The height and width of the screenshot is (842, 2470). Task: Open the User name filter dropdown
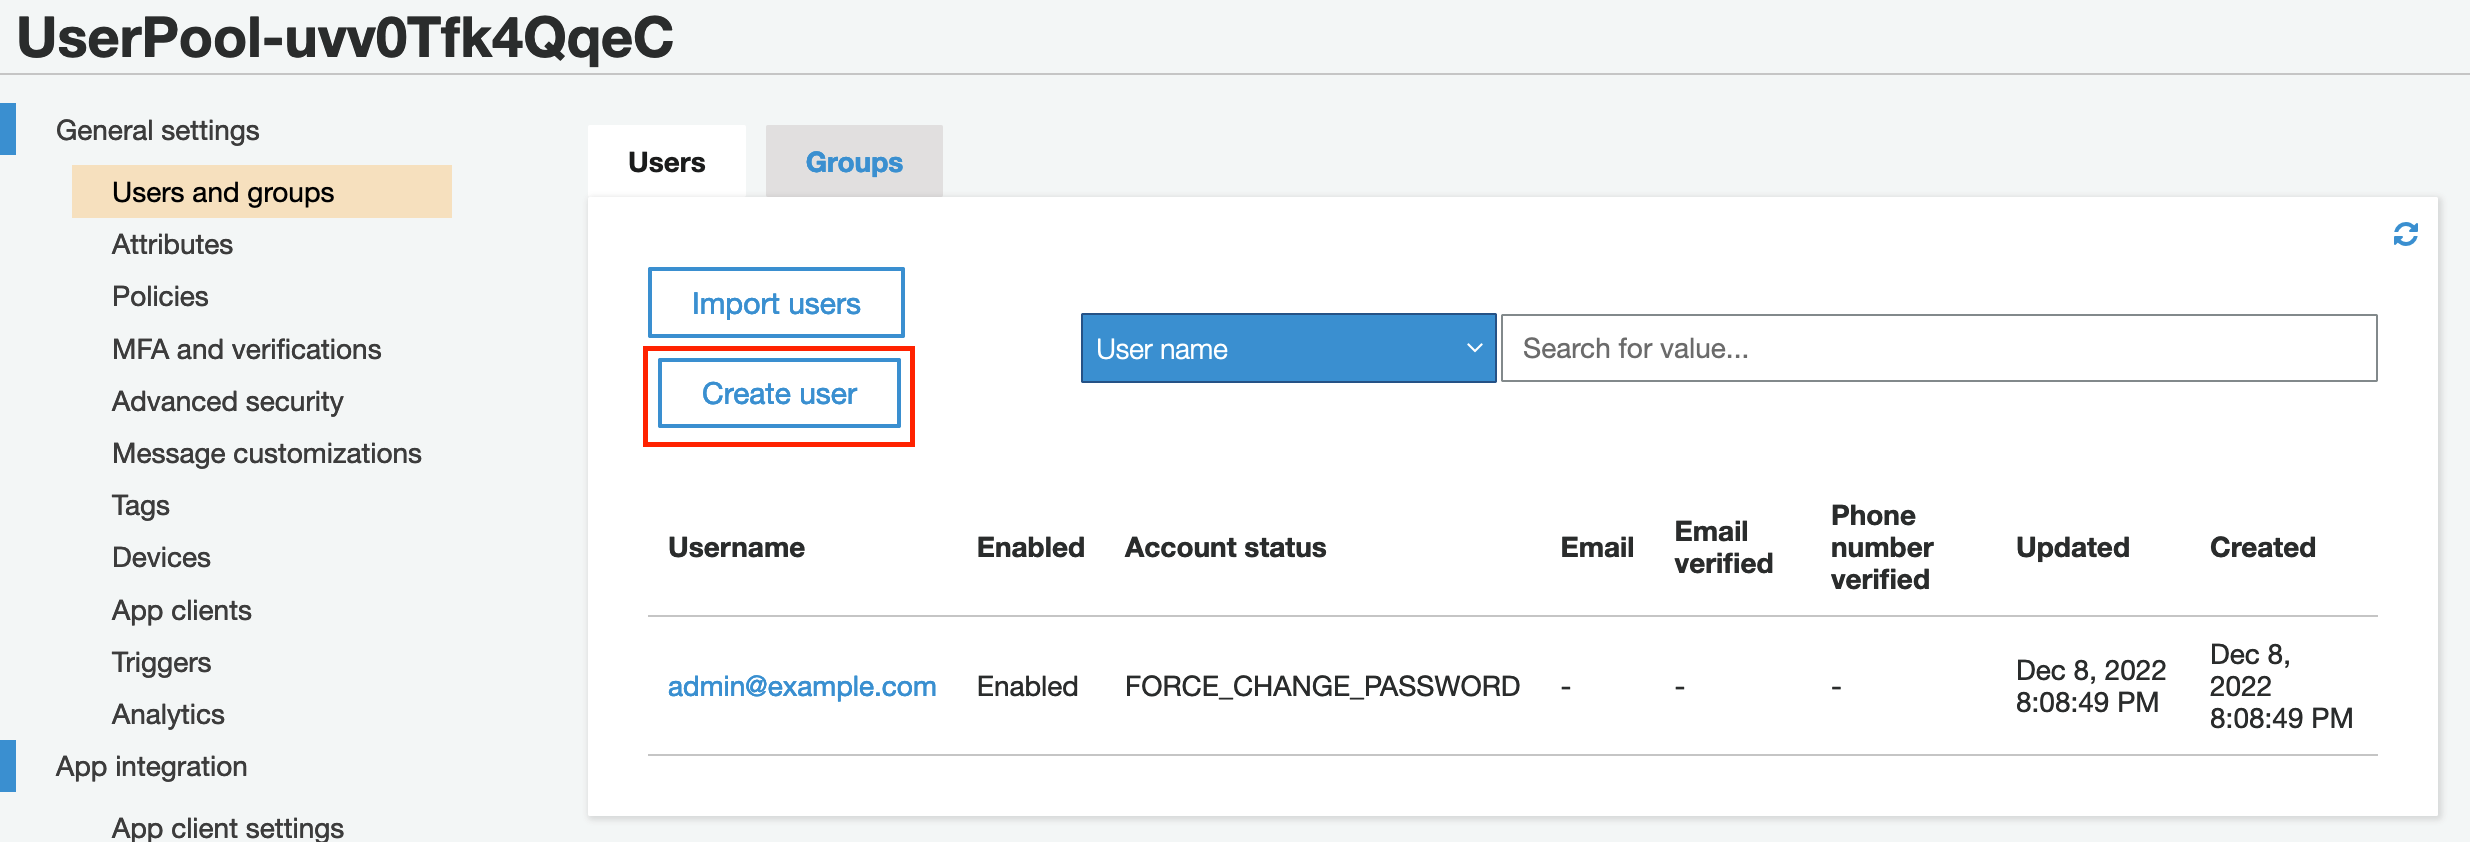1288,348
